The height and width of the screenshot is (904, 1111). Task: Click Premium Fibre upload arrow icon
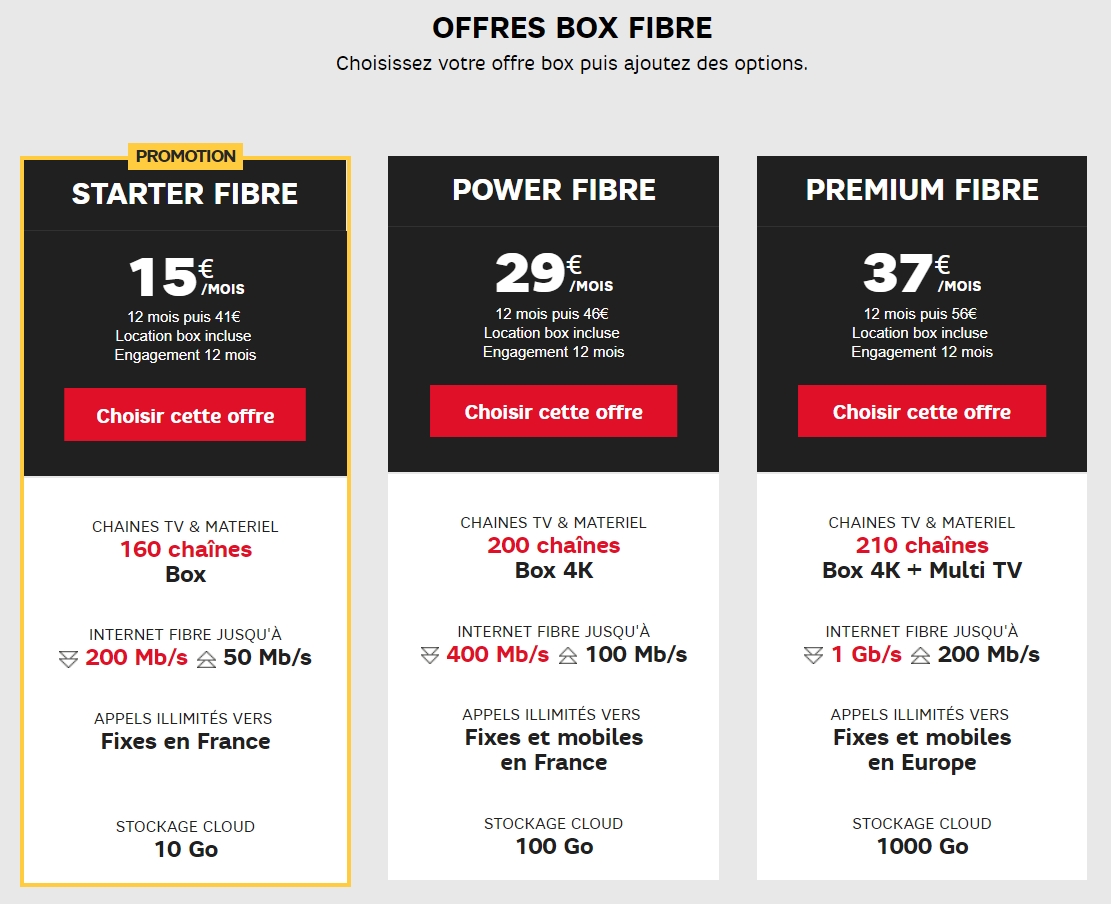920,655
